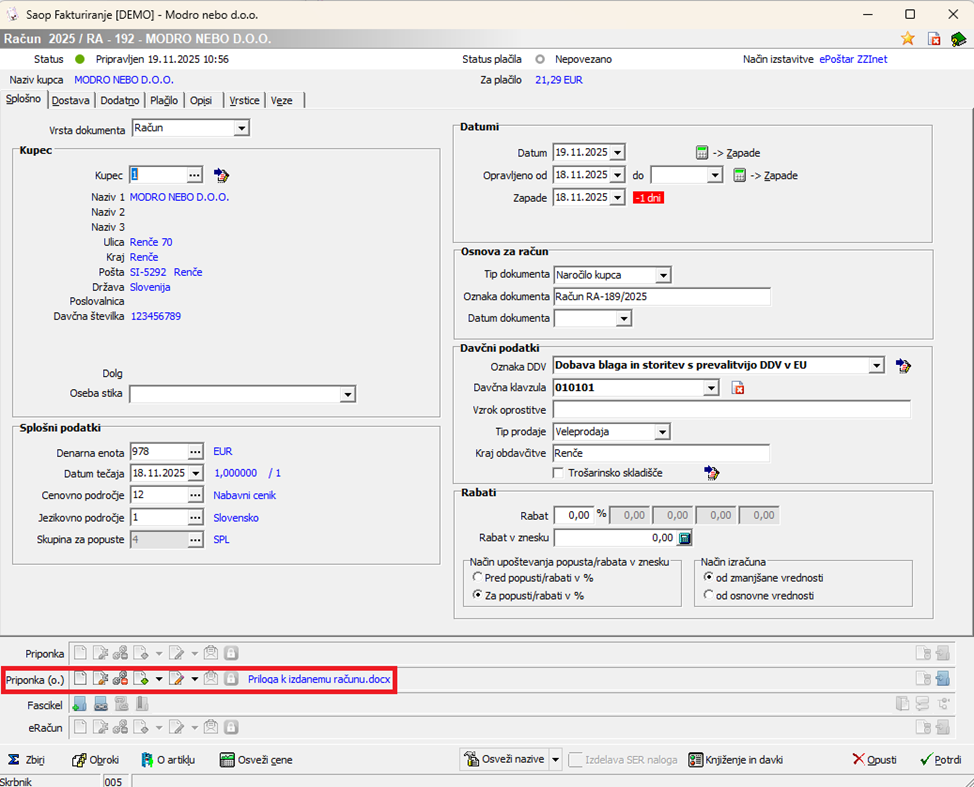
Task: Cancel with the Opusti button
Action: tap(874, 760)
